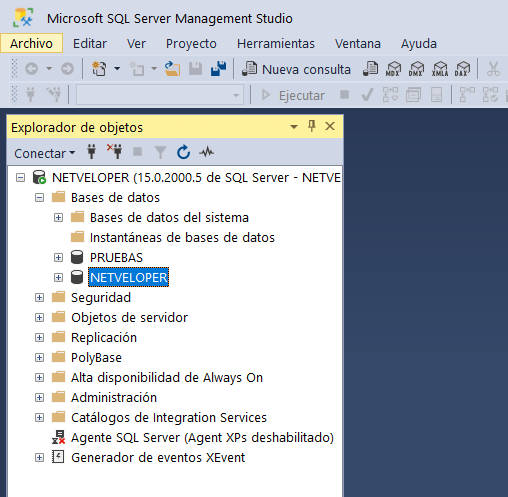Select the Bases de datos label

tap(115, 198)
